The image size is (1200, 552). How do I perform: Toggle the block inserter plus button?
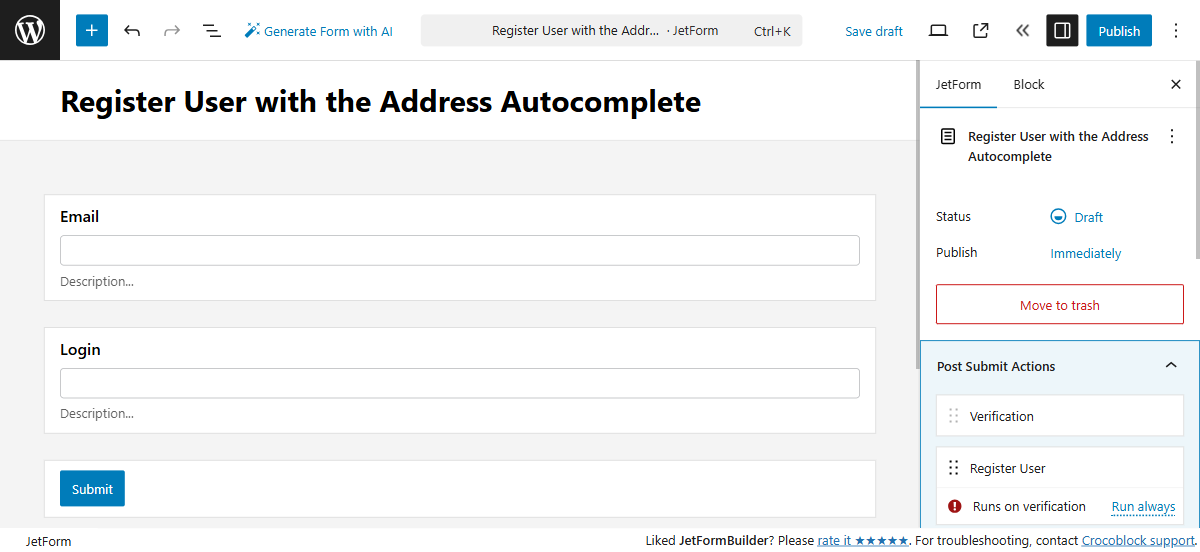(92, 30)
